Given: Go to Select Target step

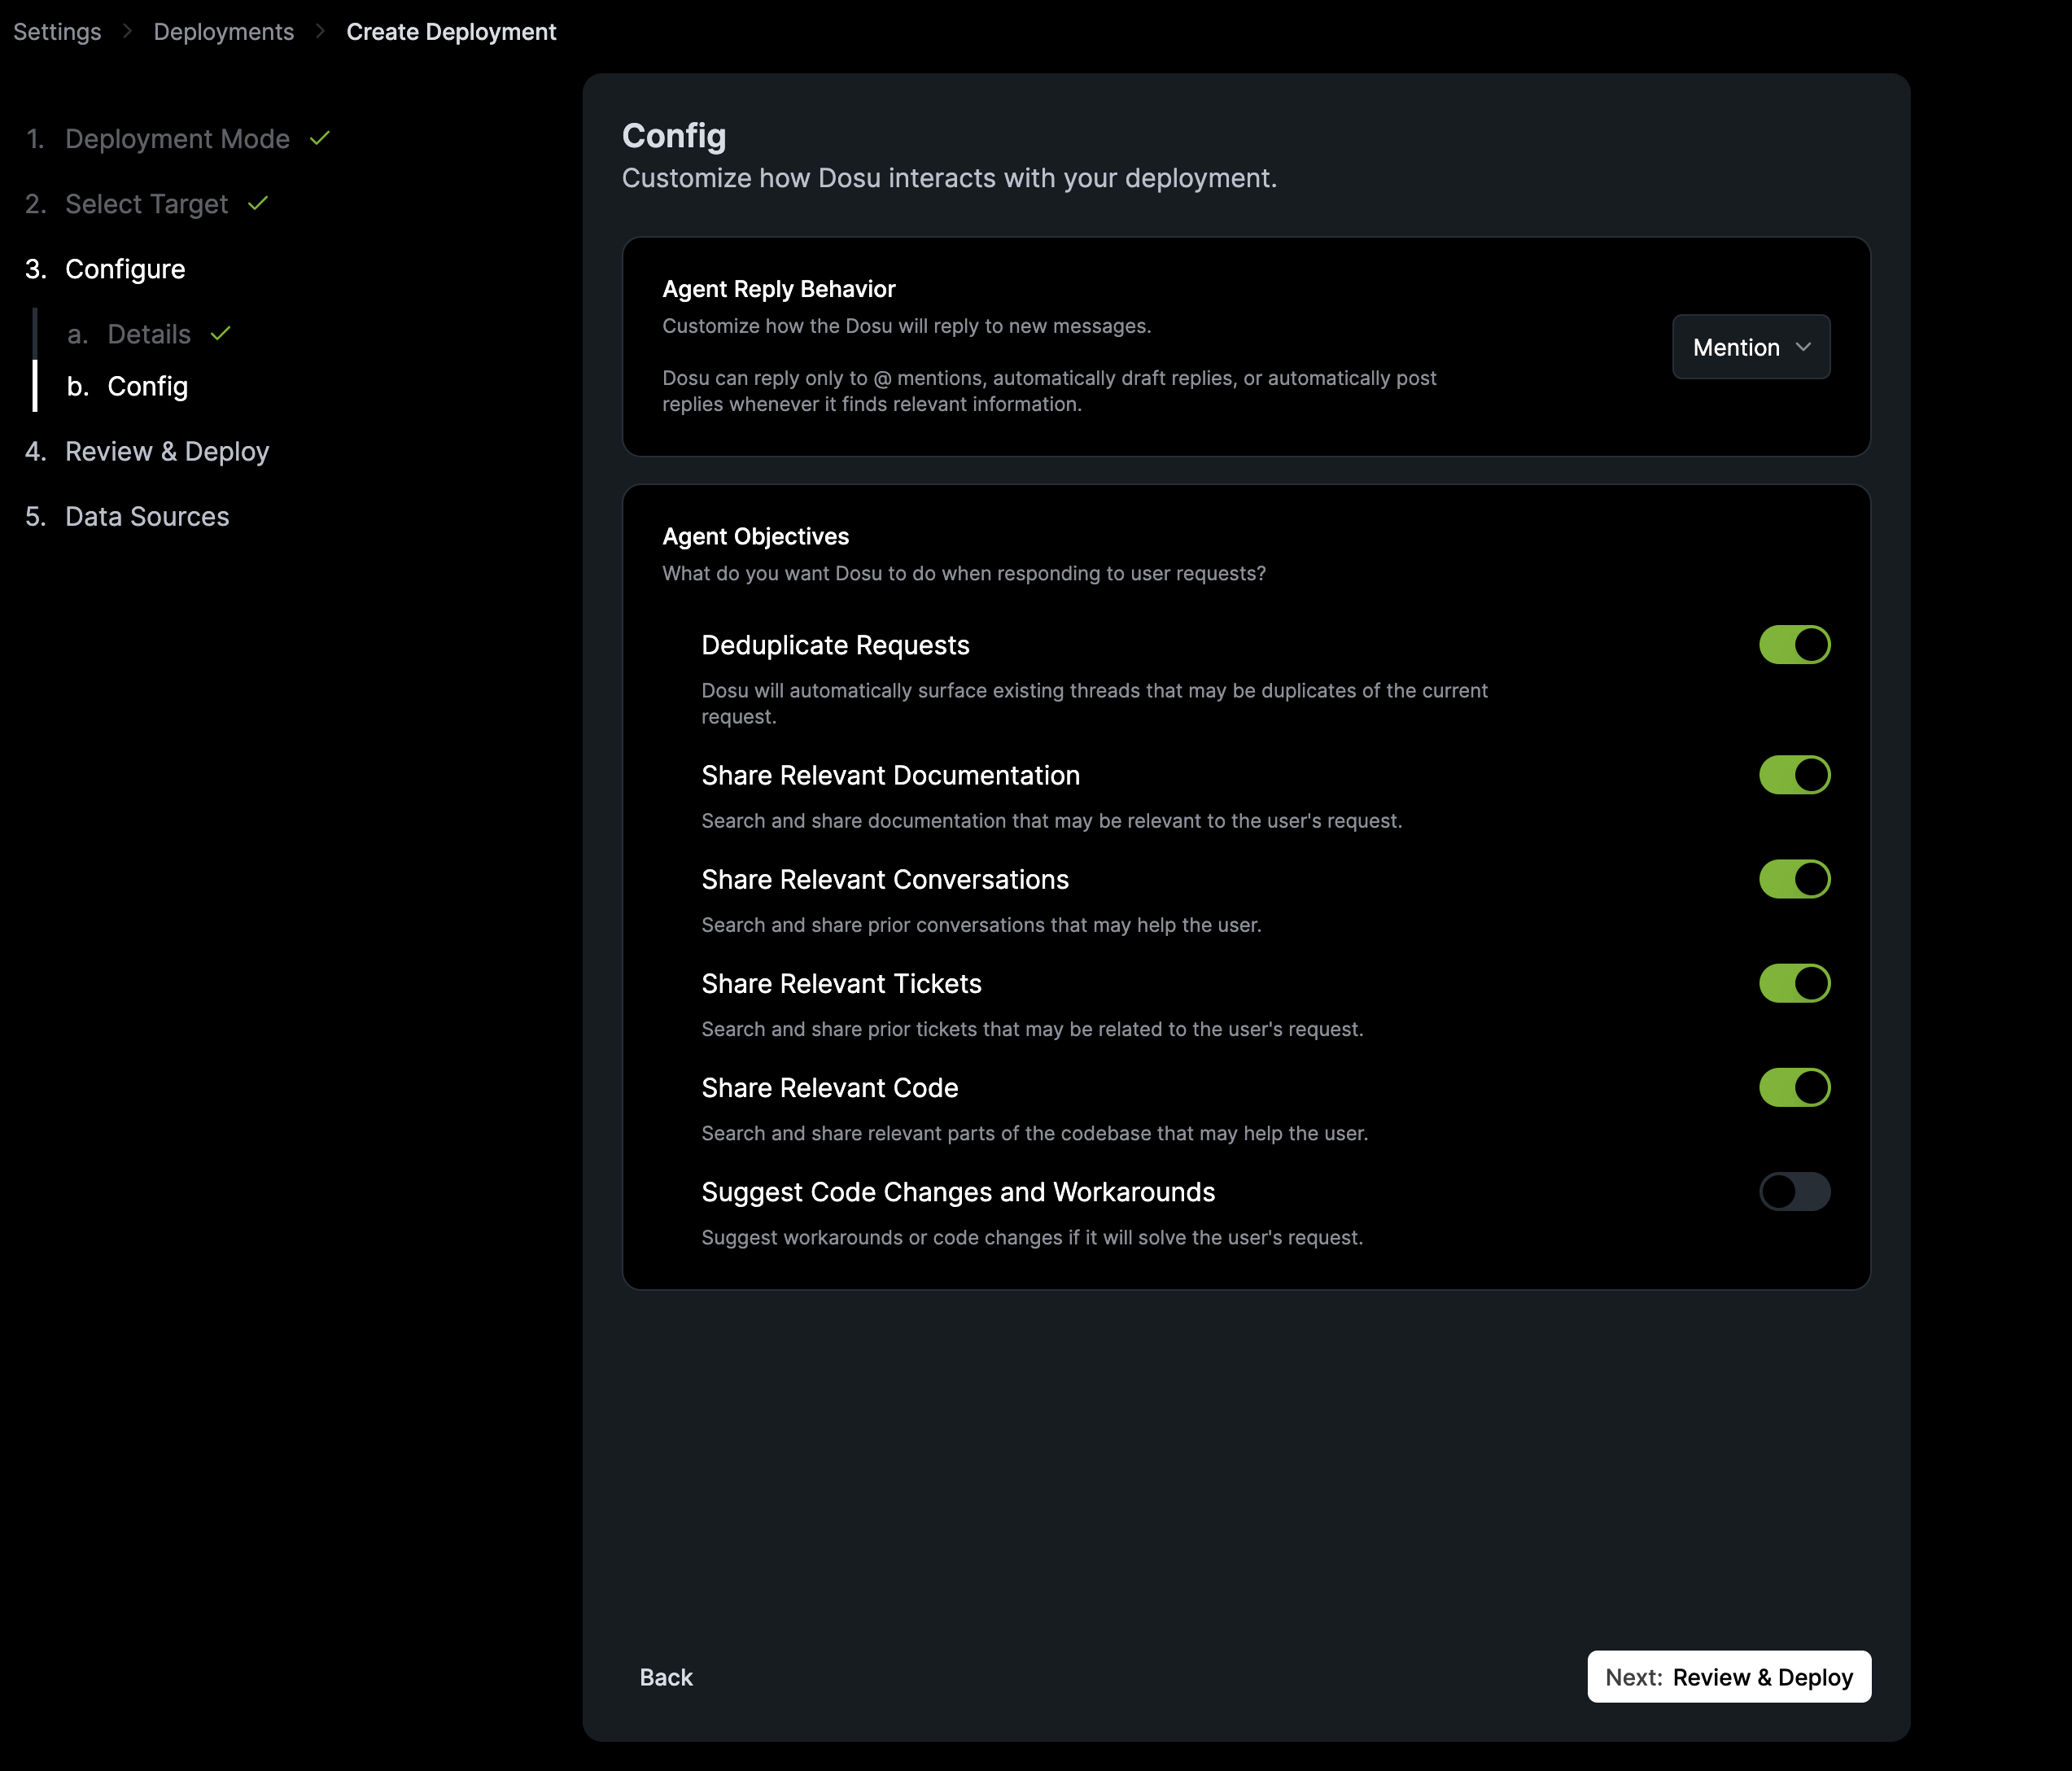Looking at the screenshot, I should click(146, 204).
